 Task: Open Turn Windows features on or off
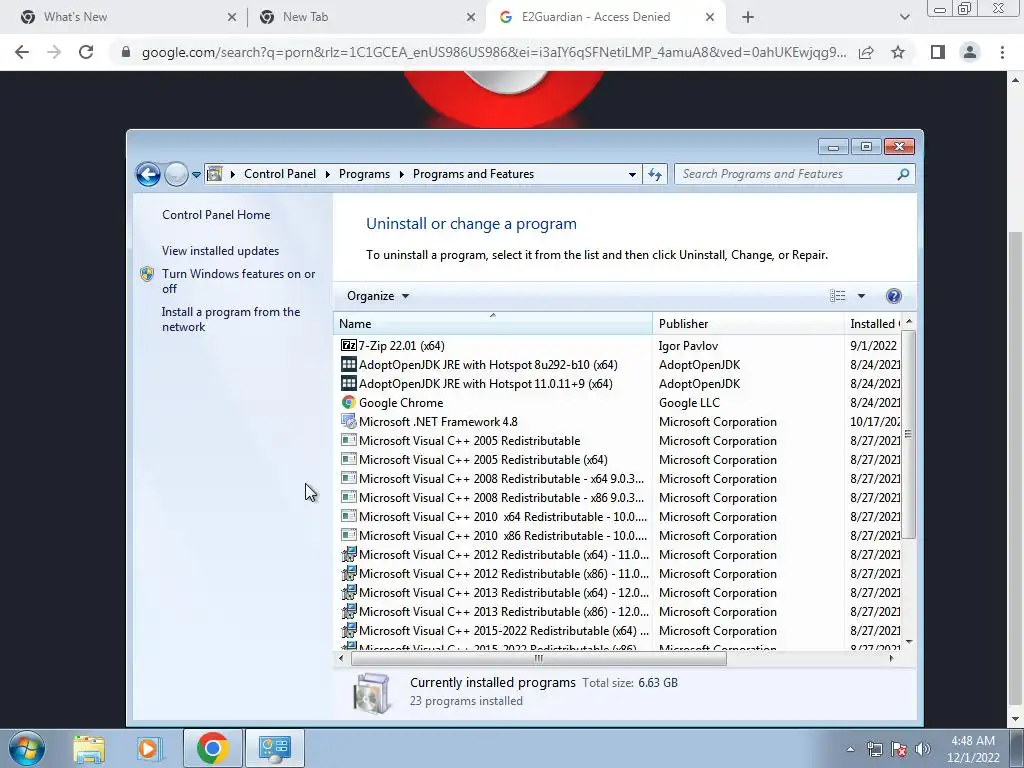pos(238,281)
